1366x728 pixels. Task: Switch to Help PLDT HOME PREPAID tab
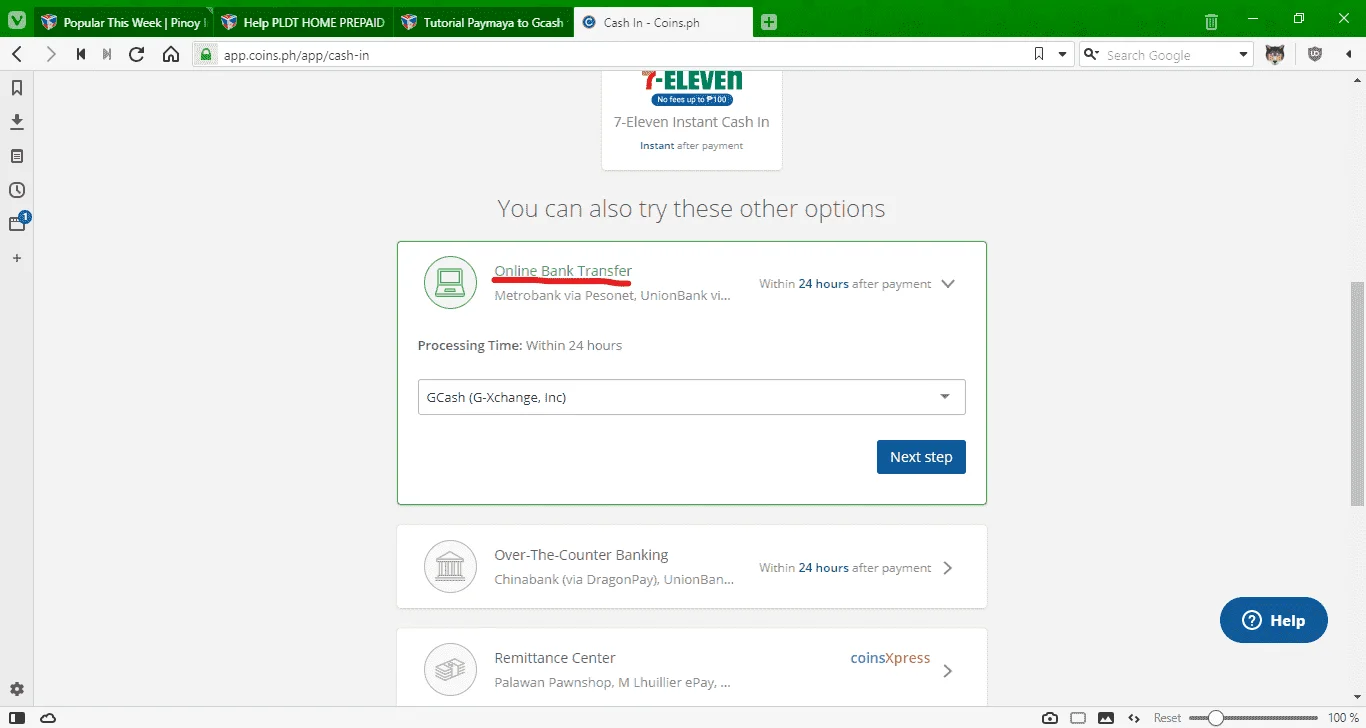[x=304, y=22]
